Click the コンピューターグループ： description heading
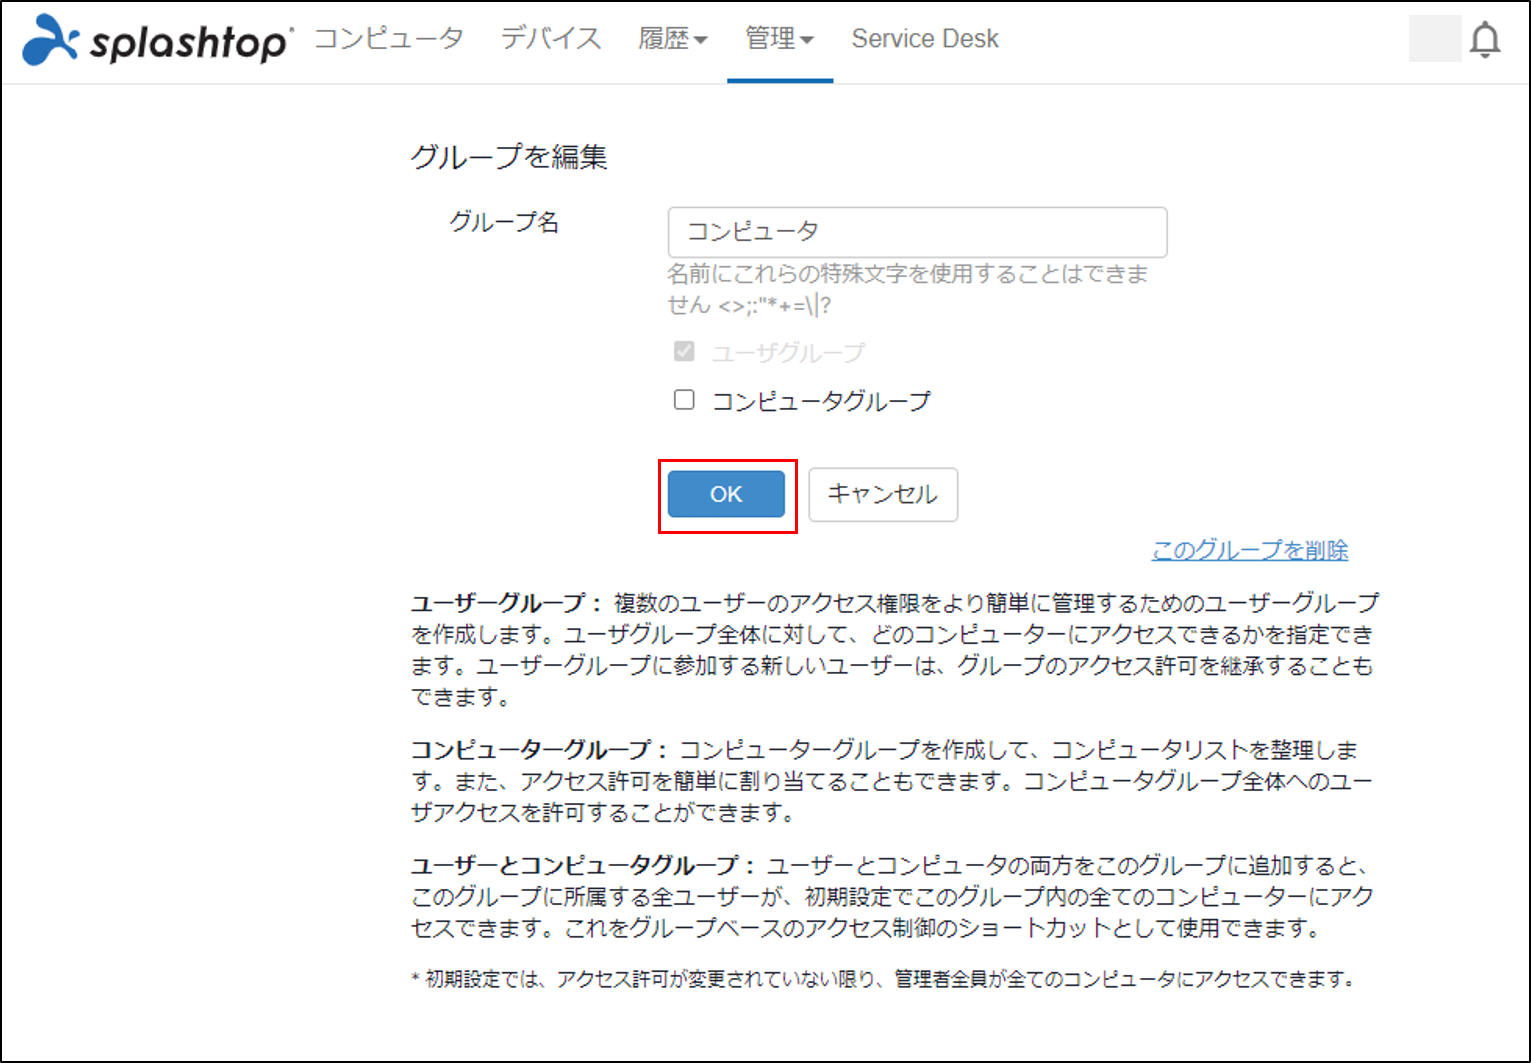1531x1063 pixels. point(540,750)
